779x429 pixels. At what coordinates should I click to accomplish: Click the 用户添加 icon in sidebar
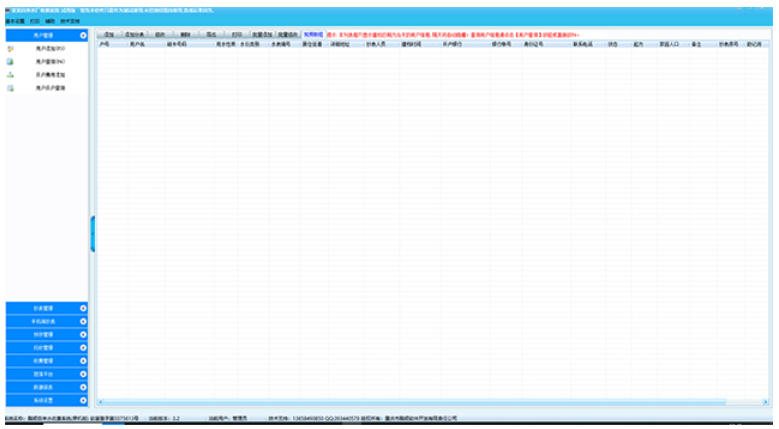point(10,48)
